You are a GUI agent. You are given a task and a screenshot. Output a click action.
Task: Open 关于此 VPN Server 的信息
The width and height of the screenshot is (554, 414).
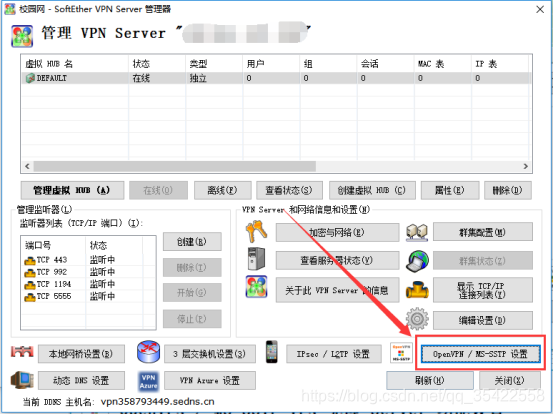[337, 290]
